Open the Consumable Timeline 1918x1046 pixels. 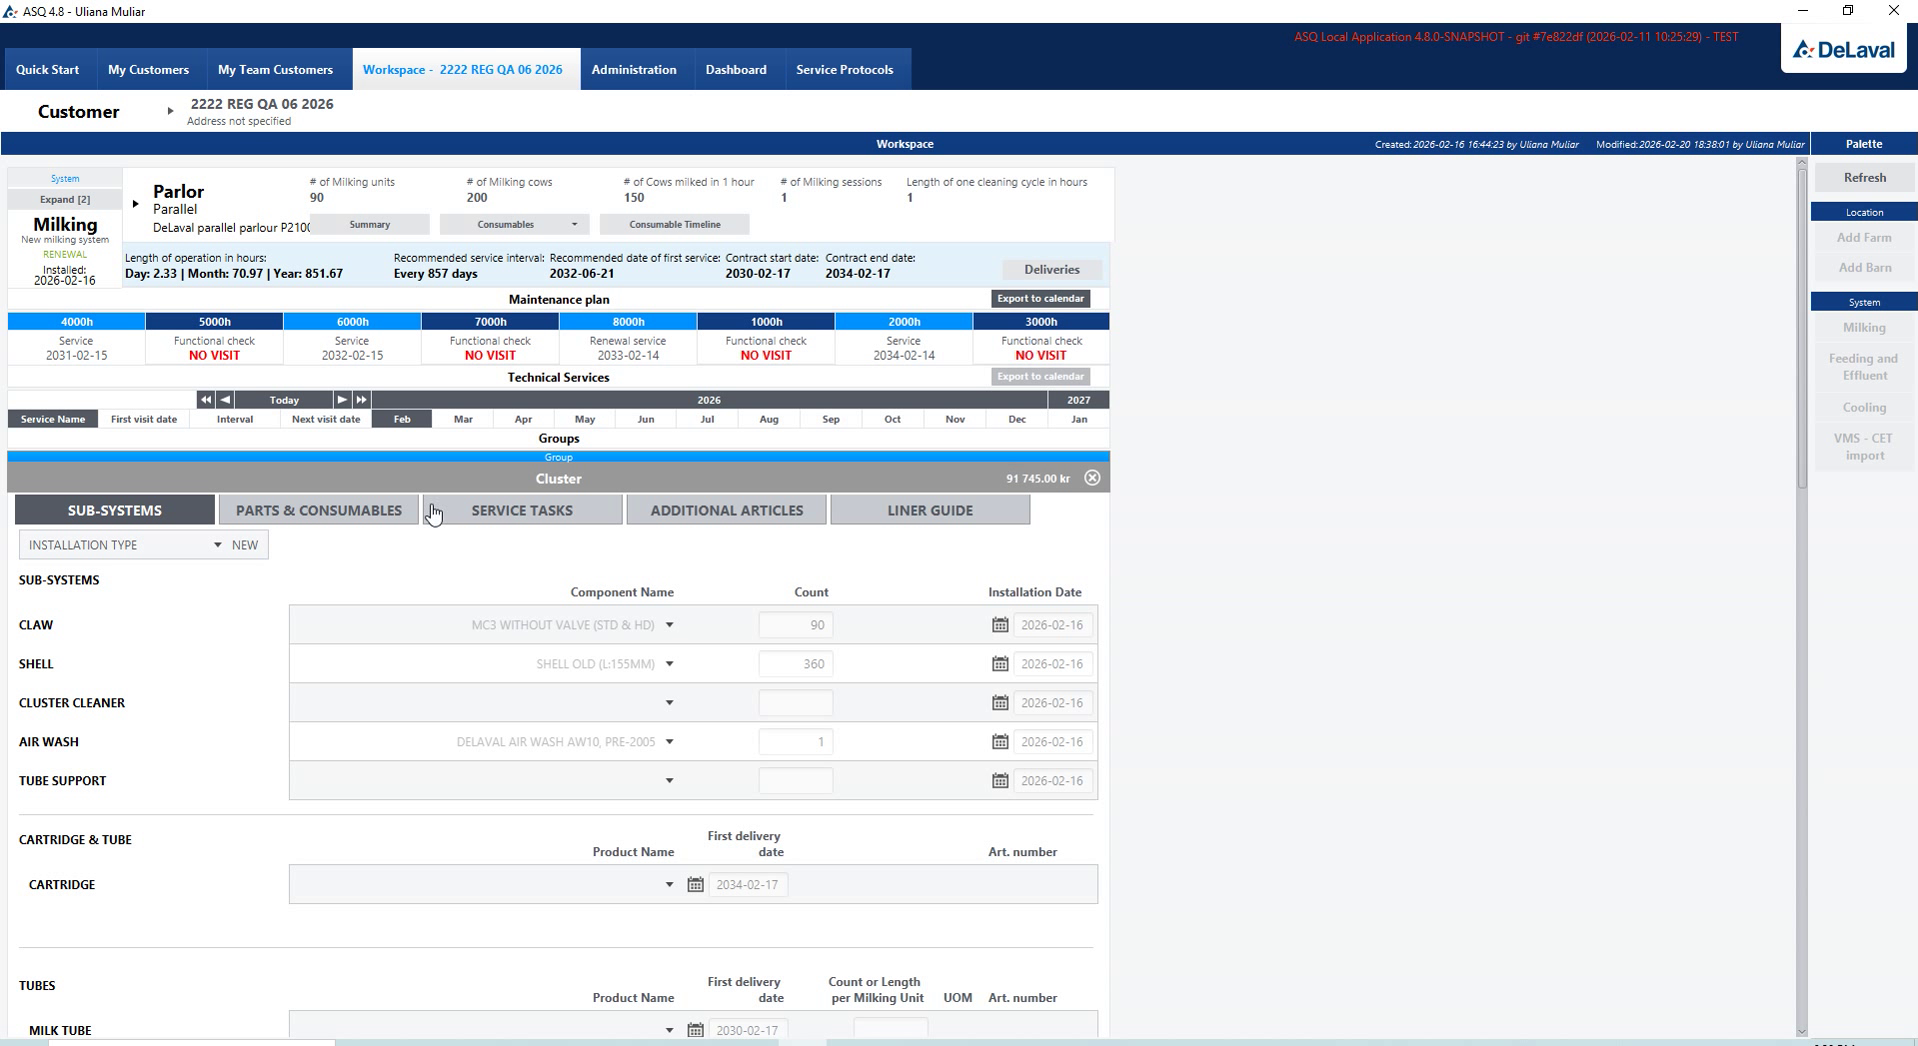[675, 225]
